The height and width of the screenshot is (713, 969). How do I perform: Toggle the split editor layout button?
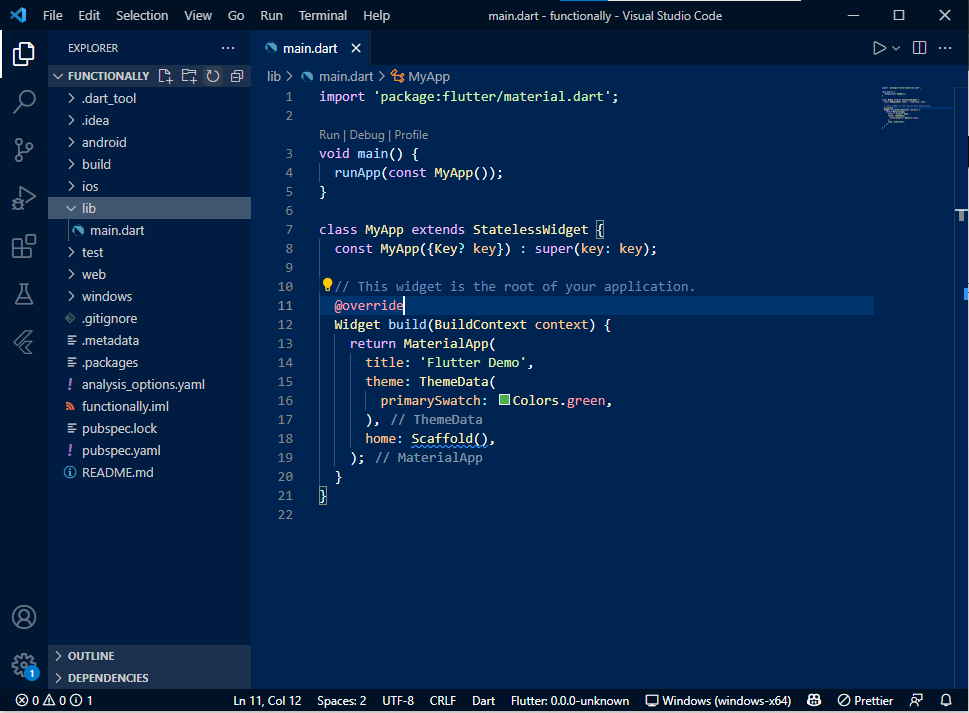(x=918, y=47)
